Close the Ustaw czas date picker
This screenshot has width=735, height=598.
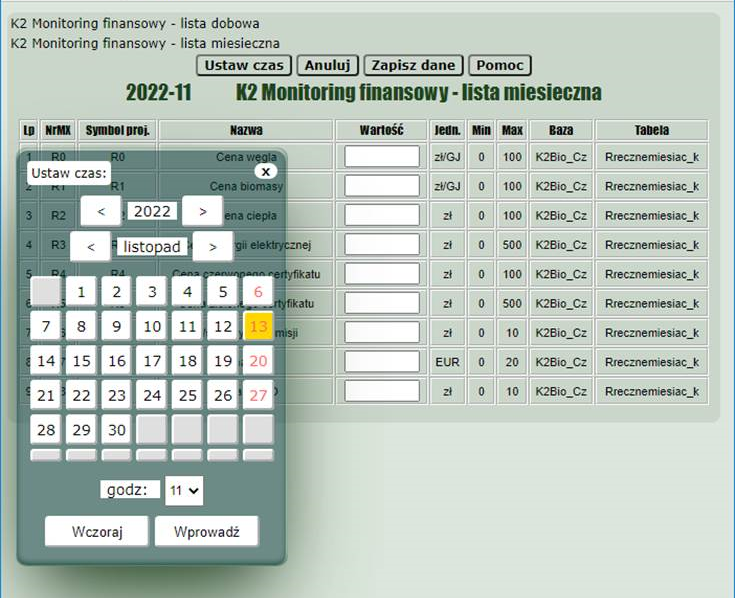click(264, 172)
